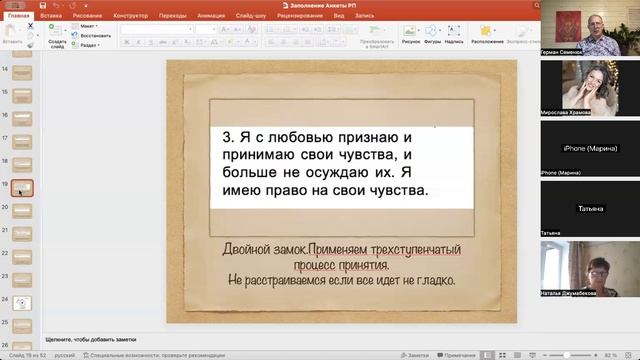Fit slide to window icon
This screenshot has width=640, height=360.
point(629,356)
